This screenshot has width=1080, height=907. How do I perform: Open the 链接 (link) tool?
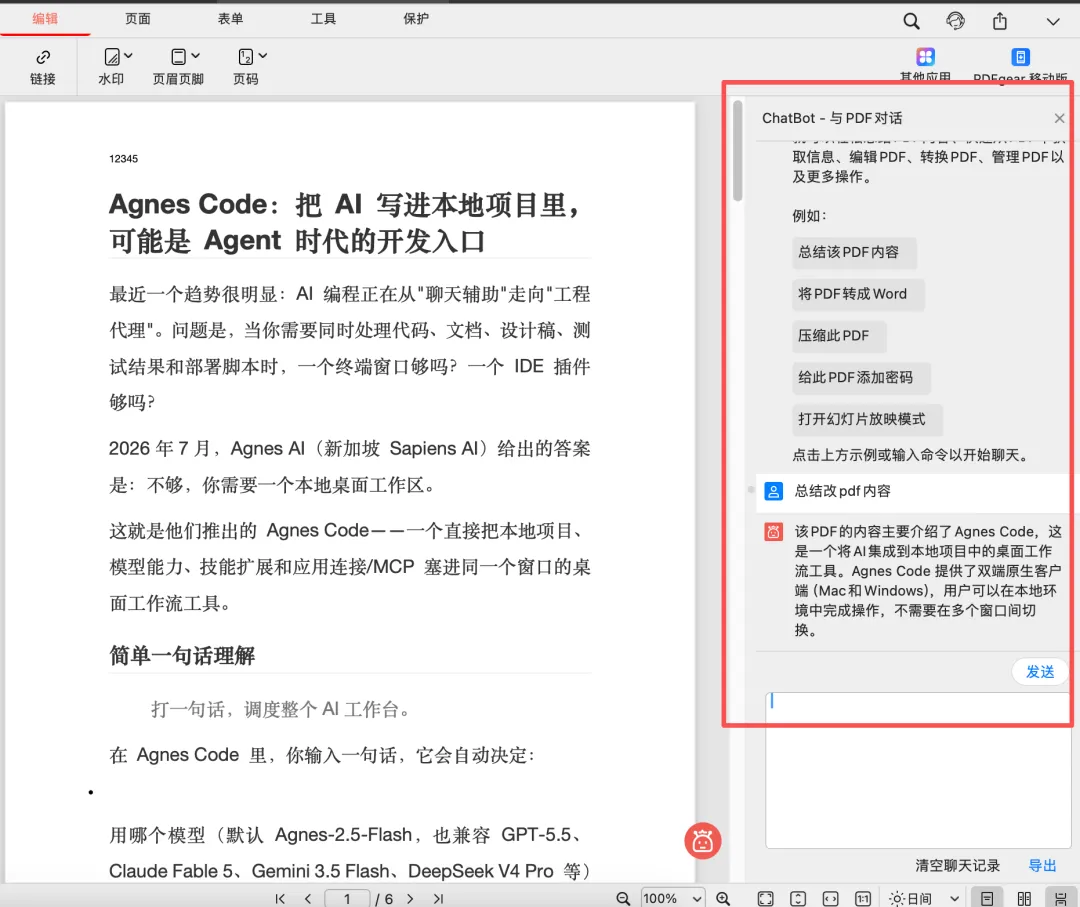click(43, 67)
